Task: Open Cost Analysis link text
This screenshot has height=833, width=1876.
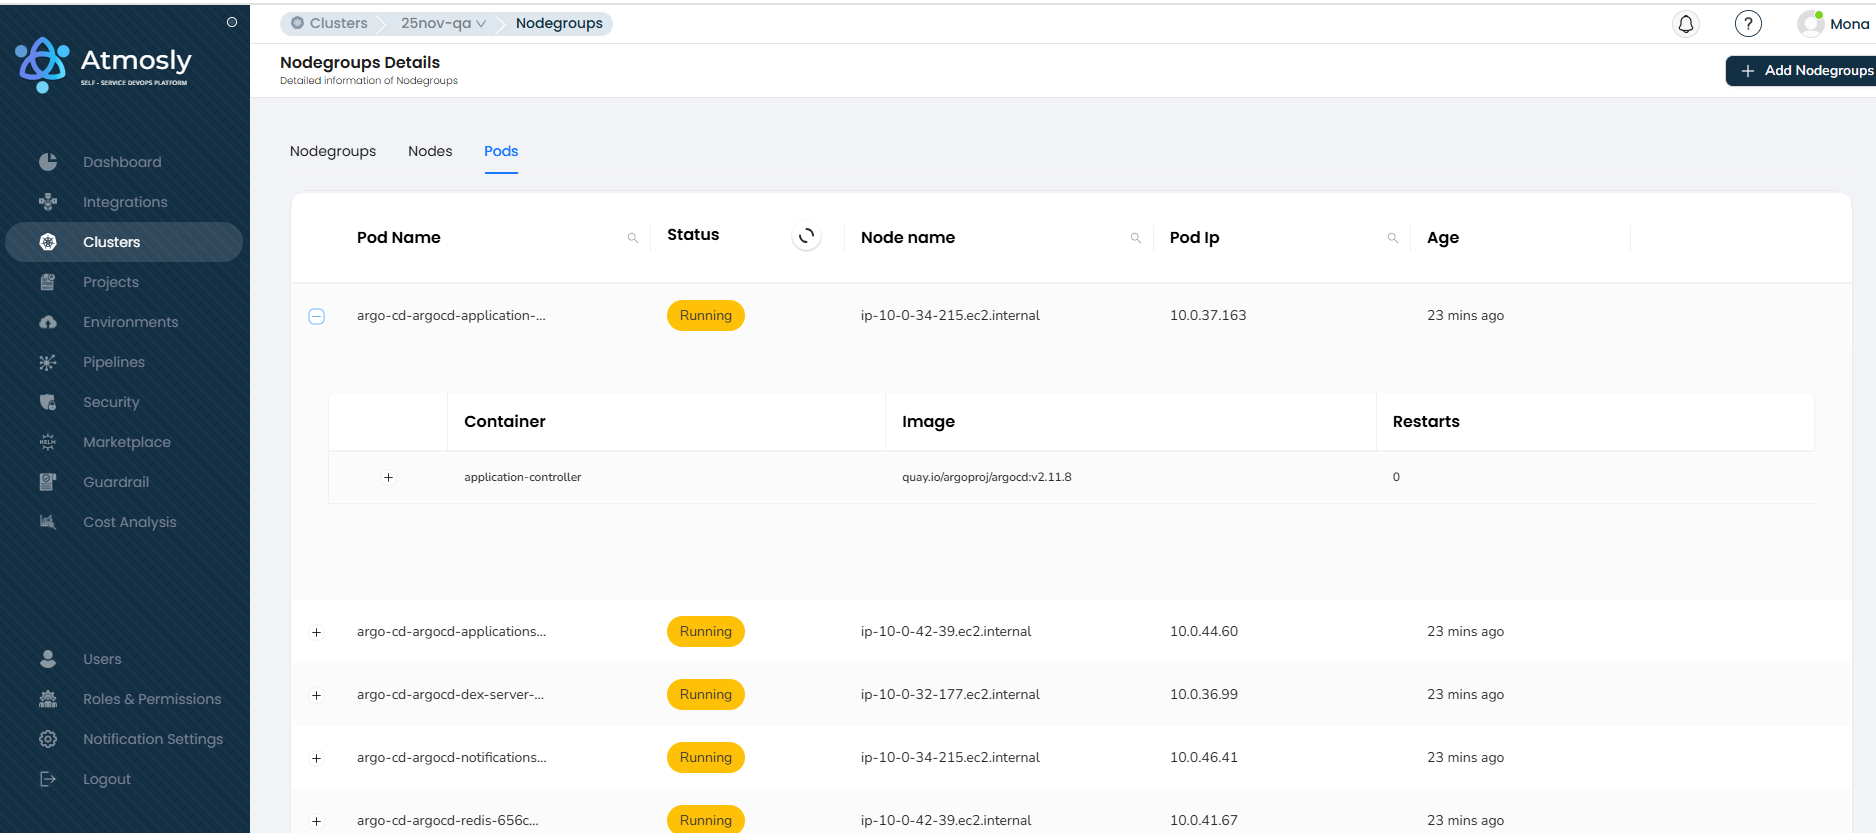Action: [130, 522]
